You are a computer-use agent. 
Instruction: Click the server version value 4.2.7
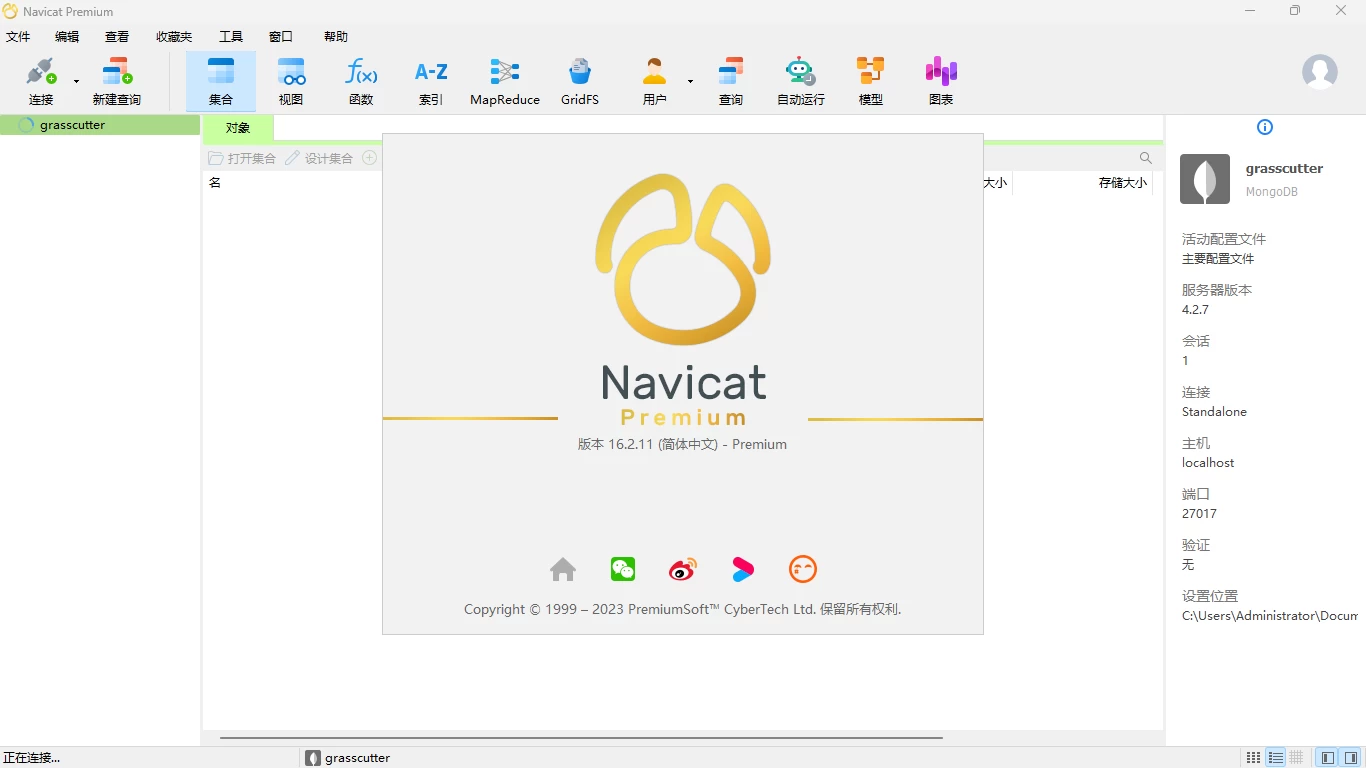point(1195,310)
